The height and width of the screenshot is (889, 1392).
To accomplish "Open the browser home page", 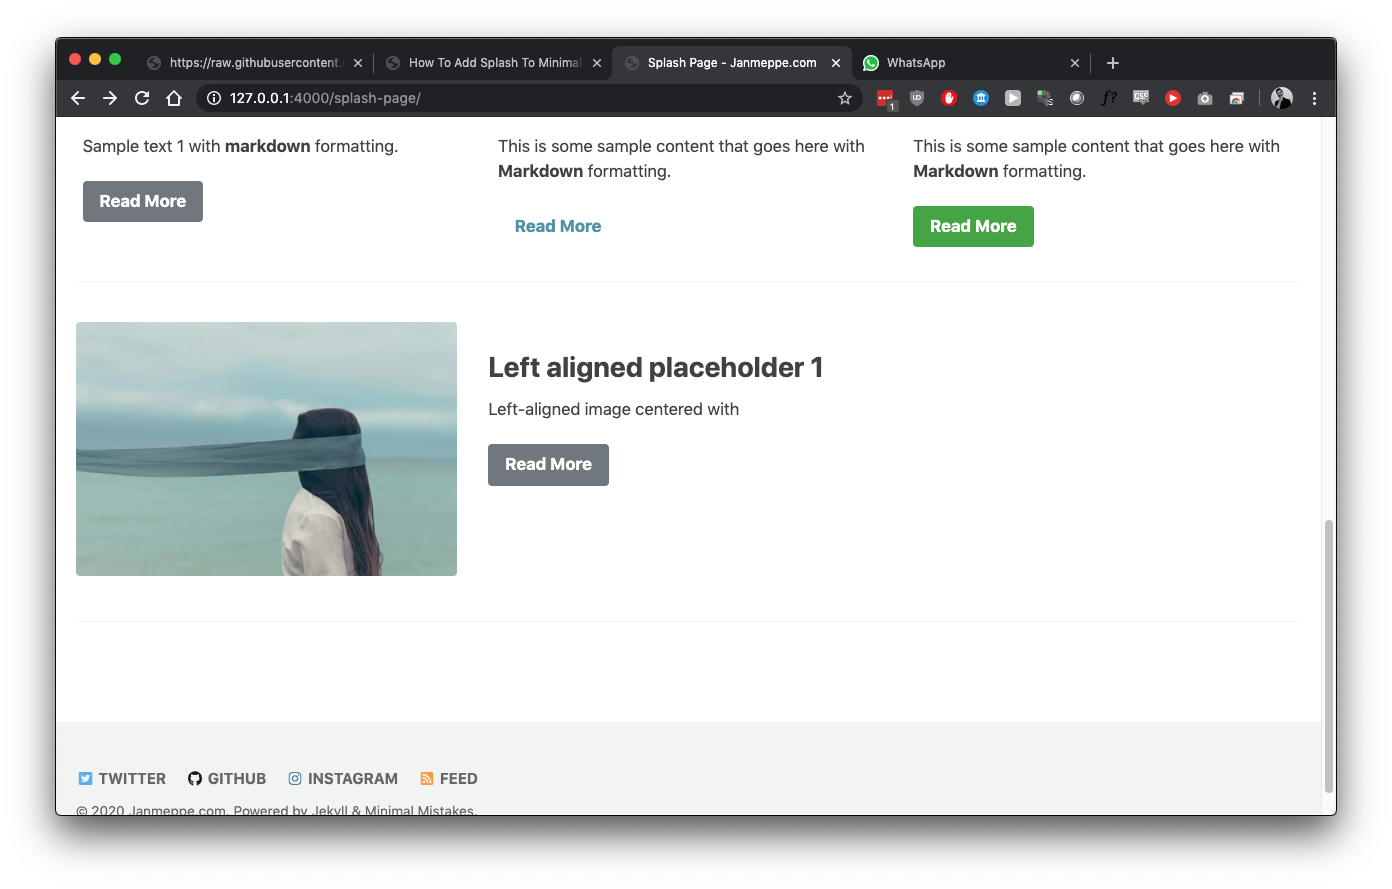I will [x=174, y=98].
